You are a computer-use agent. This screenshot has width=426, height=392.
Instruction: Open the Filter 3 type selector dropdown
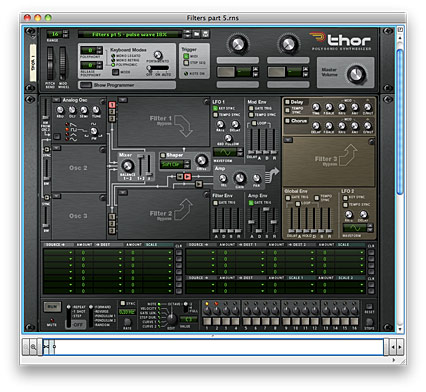click(x=288, y=139)
